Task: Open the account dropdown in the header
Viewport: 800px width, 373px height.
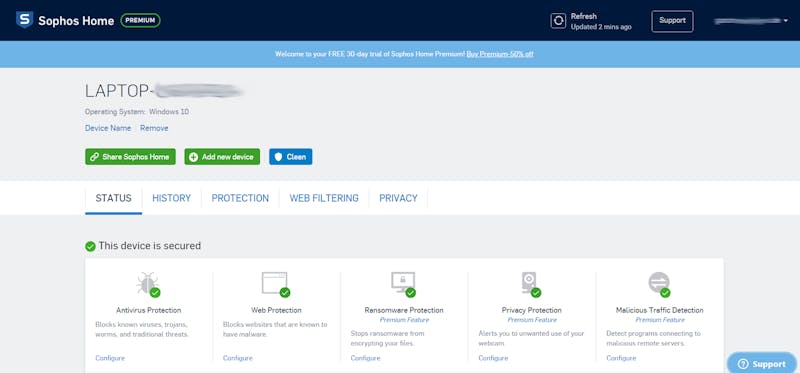Action: click(751, 21)
